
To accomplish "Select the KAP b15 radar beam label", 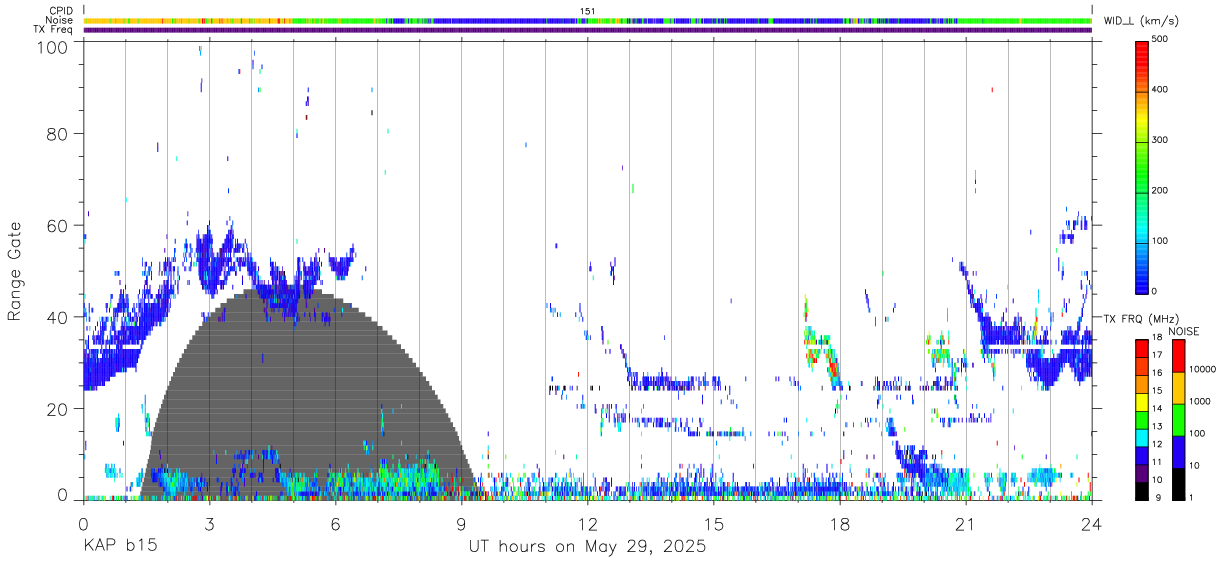I will (x=119, y=547).
